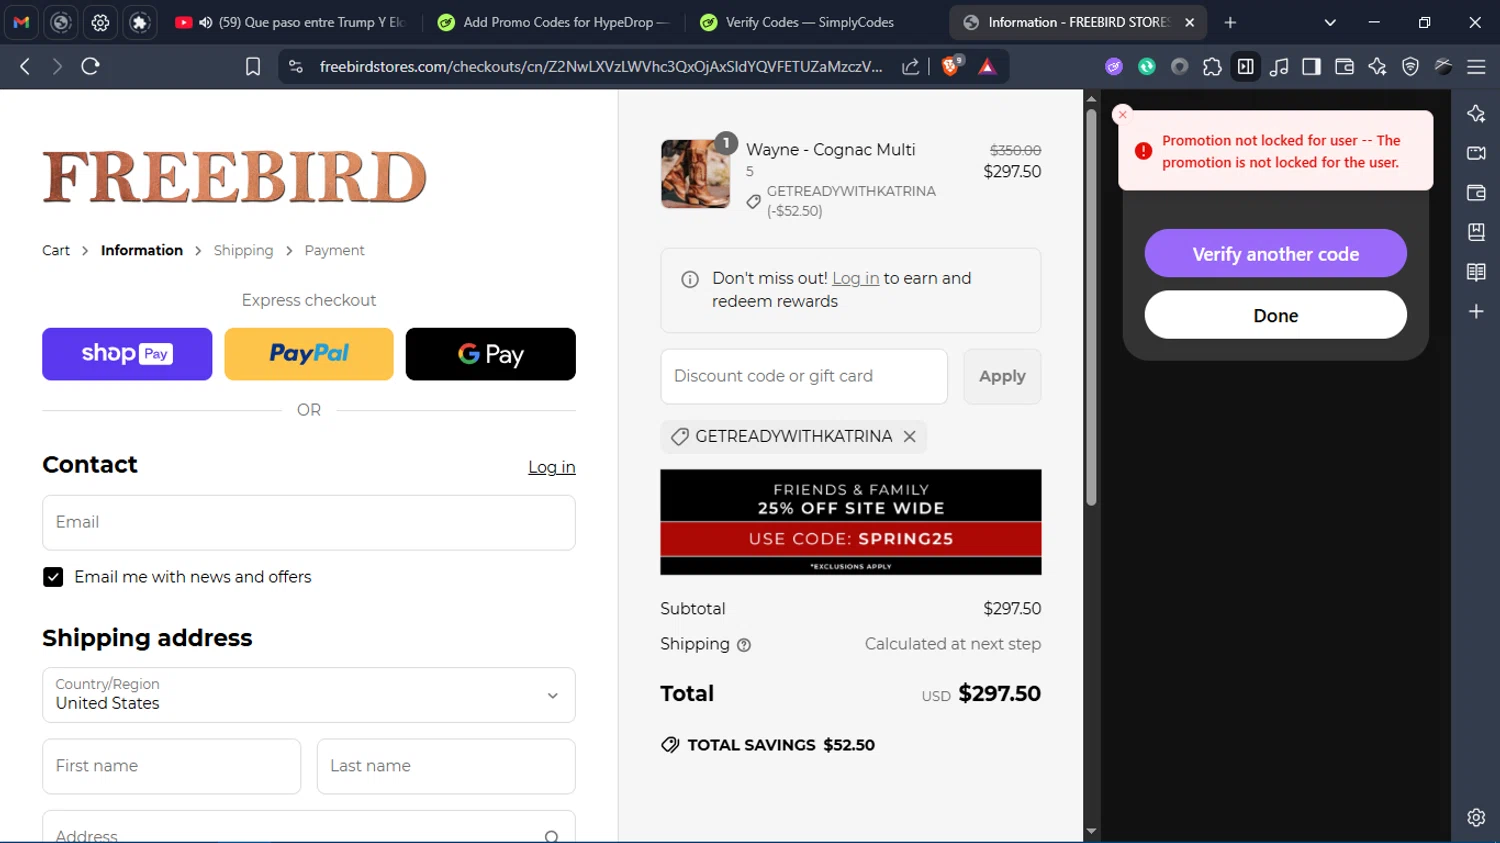This screenshot has width=1500, height=843.
Task: Focus the Last name field
Action: [446, 766]
